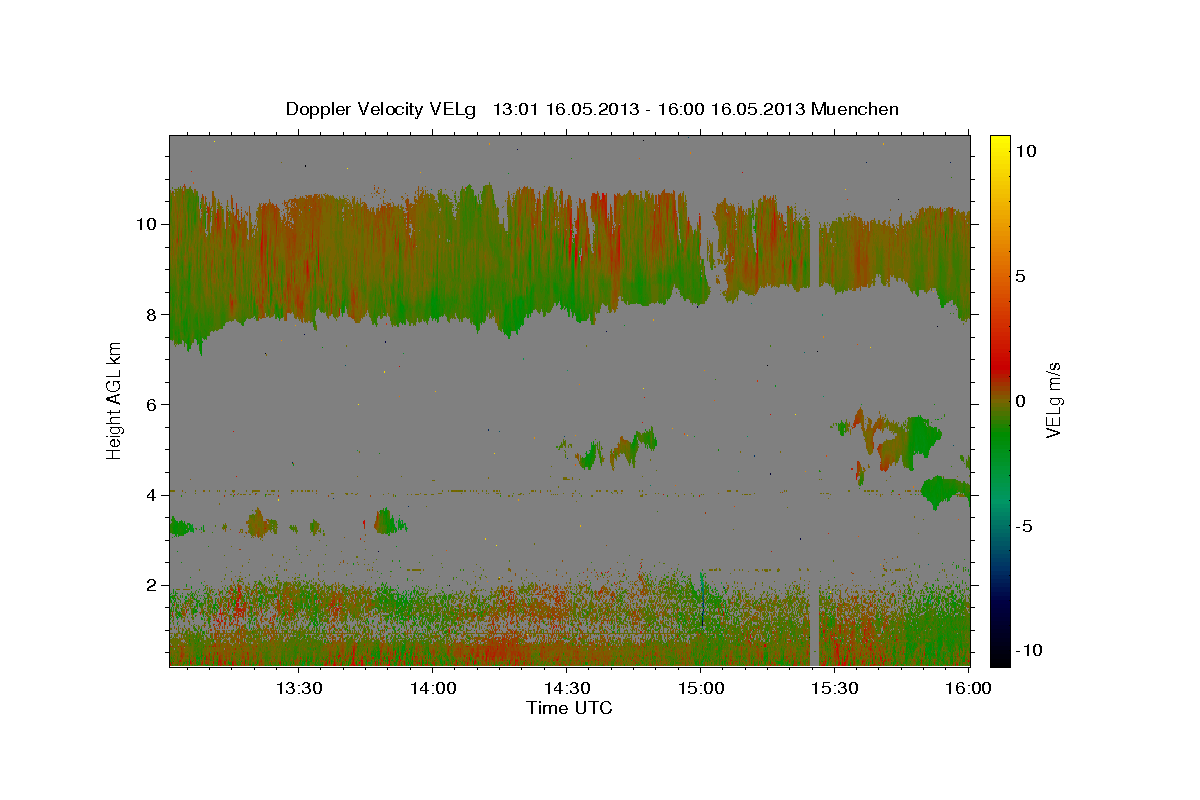Click the colorbar value -10 label
Image resolution: width=1200 pixels, height=800 pixels.
click(1027, 650)
